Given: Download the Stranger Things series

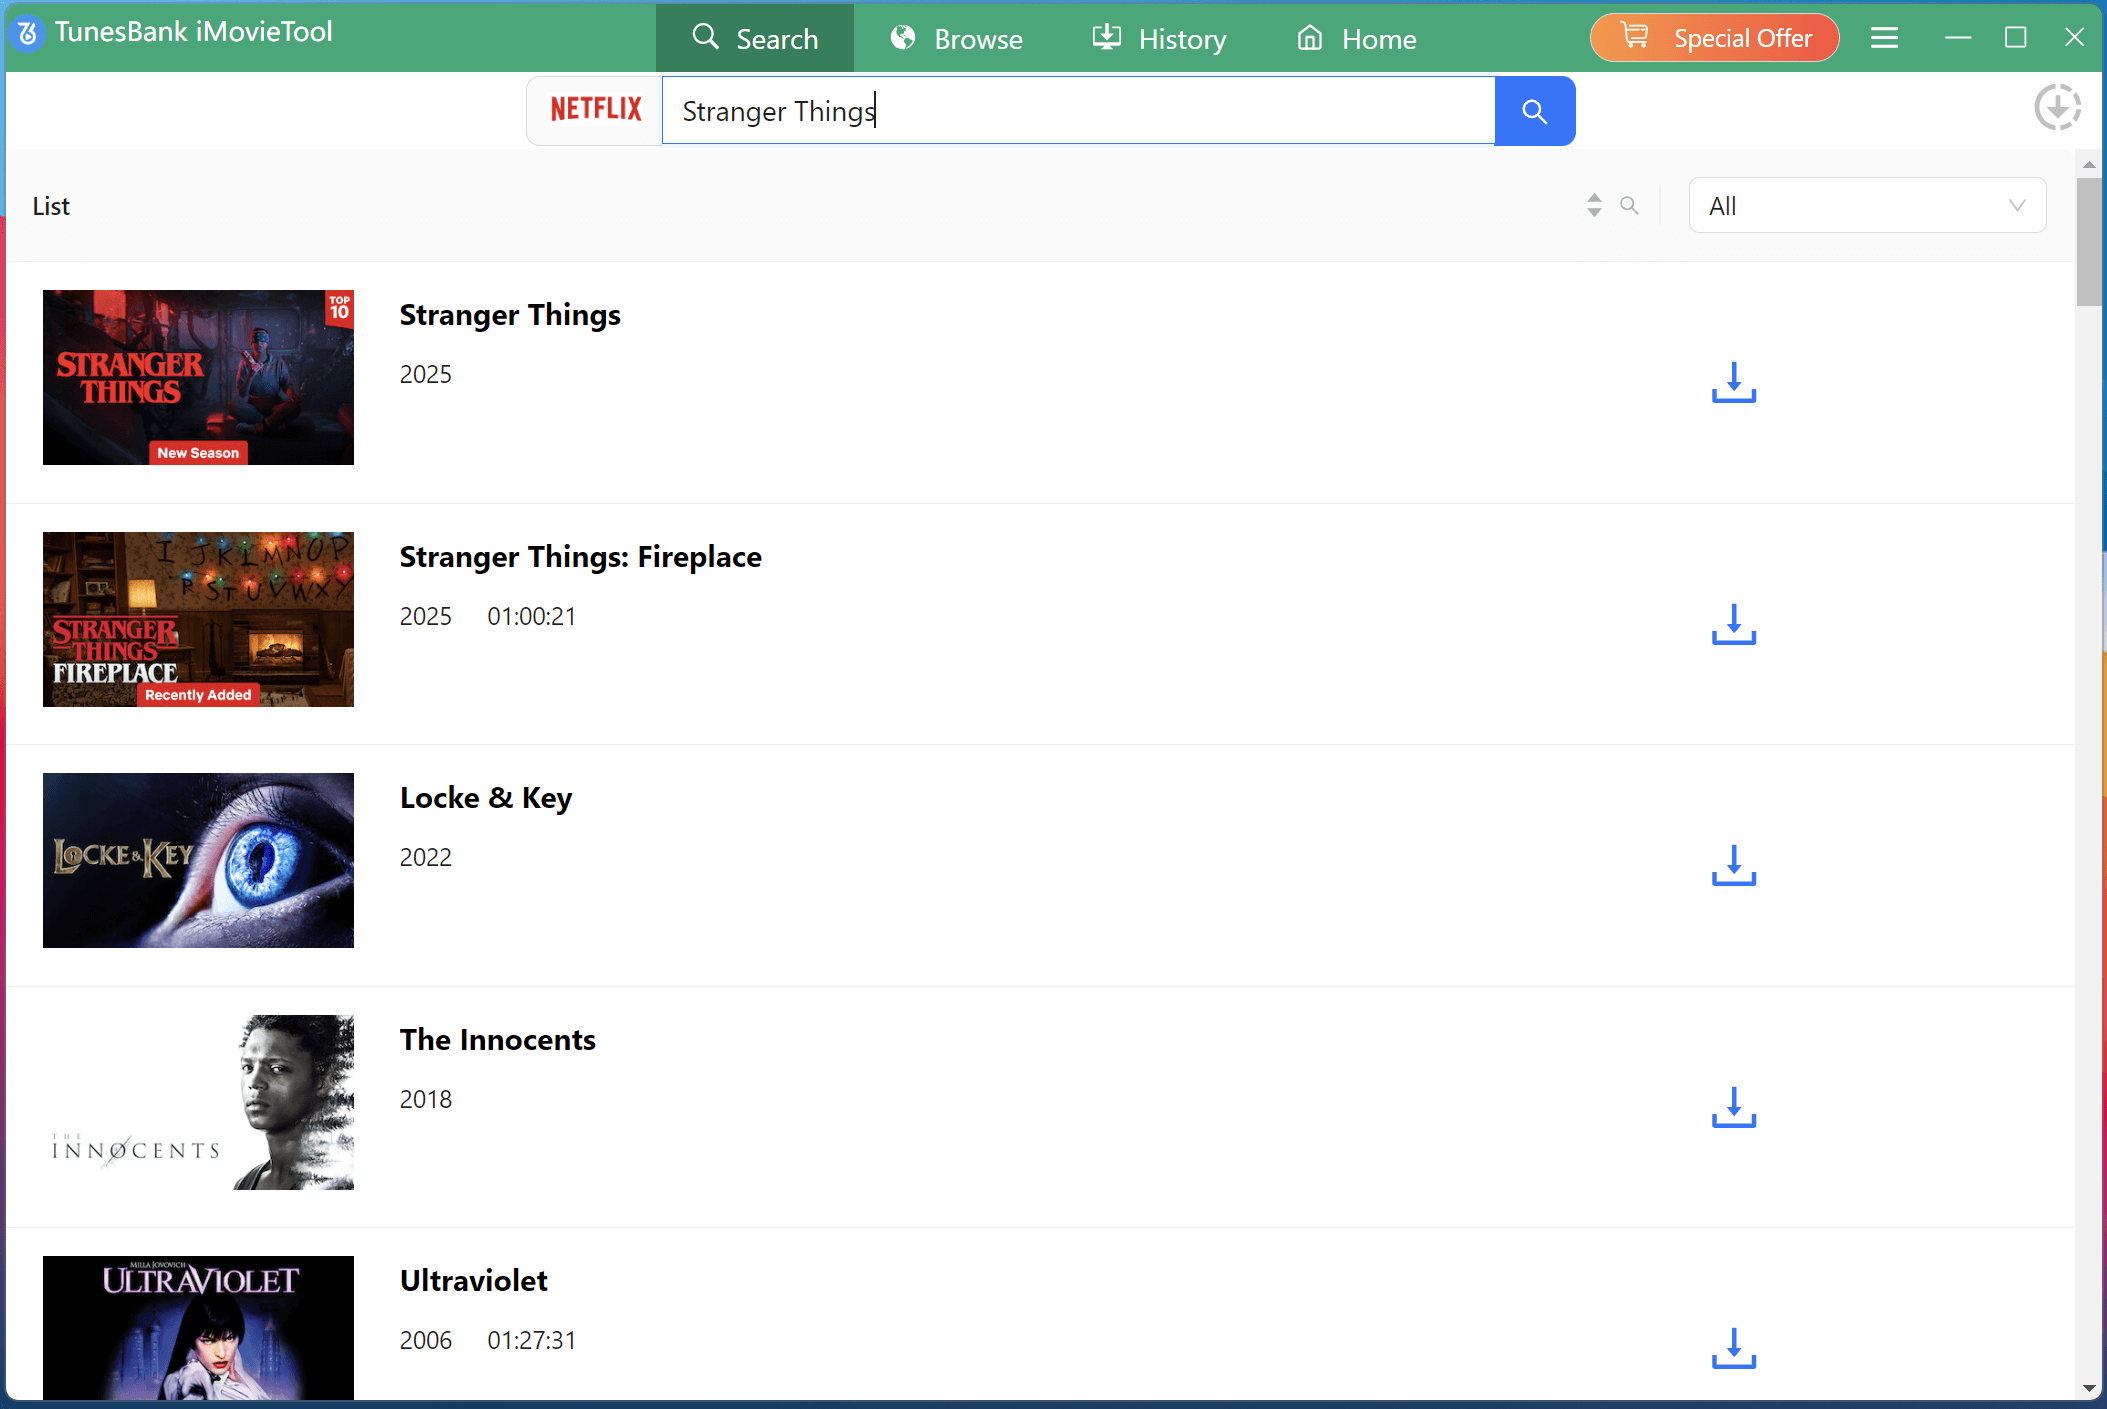Looking at the screenshot, I should (x=1733, y=382).
